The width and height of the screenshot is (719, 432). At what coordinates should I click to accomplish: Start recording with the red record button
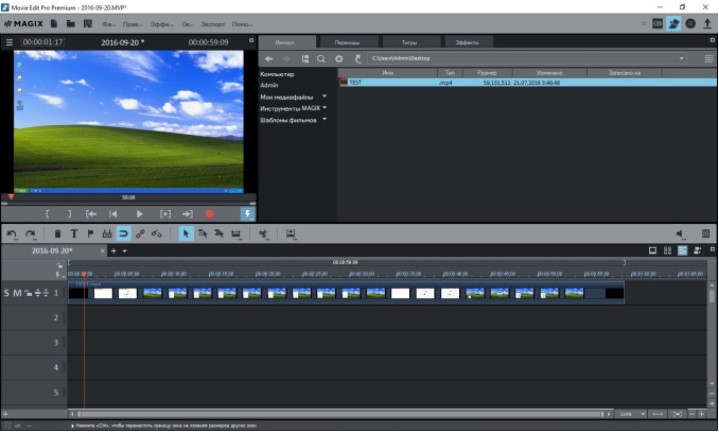coord(210,214)
